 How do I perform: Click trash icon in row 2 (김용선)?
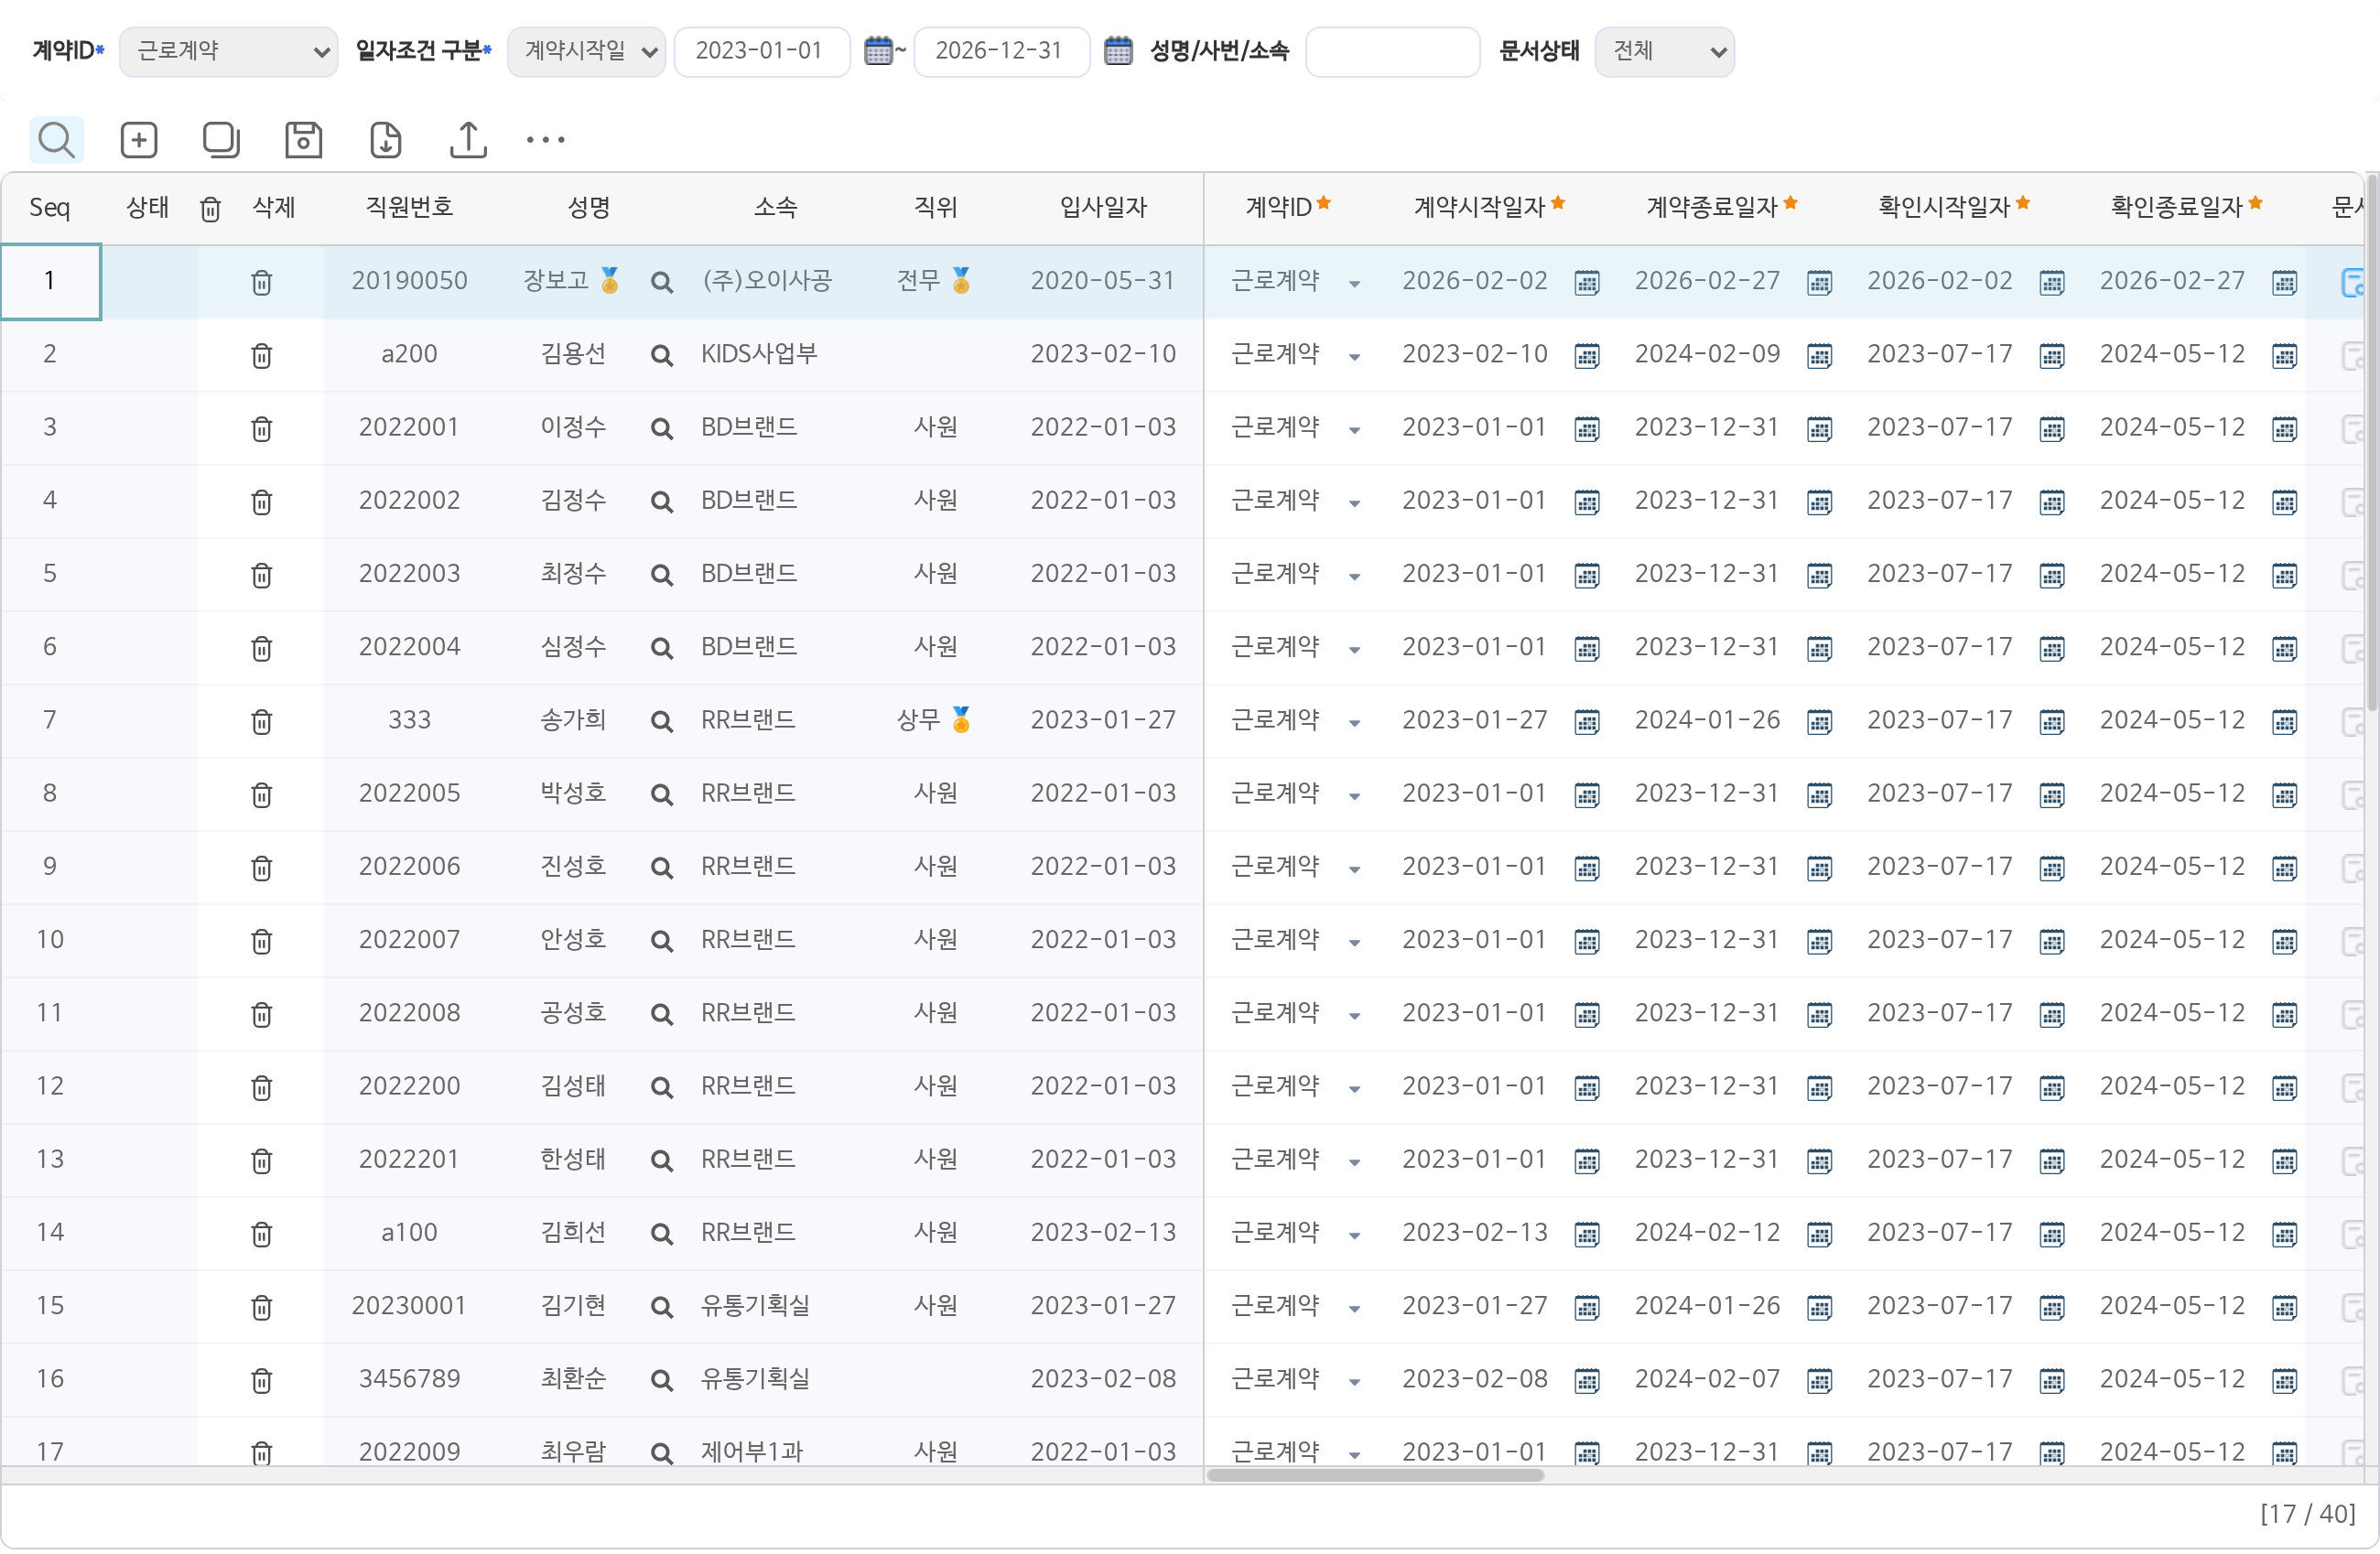point(262,355)
